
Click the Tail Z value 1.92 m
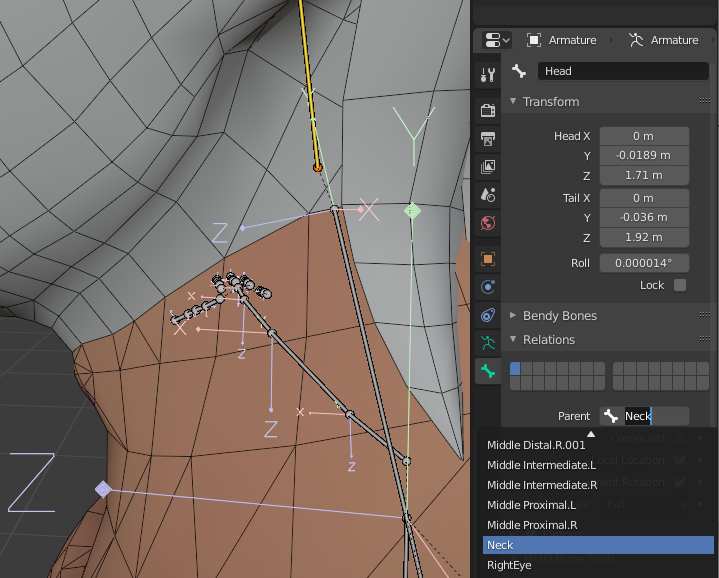click(x=644, y=237)
